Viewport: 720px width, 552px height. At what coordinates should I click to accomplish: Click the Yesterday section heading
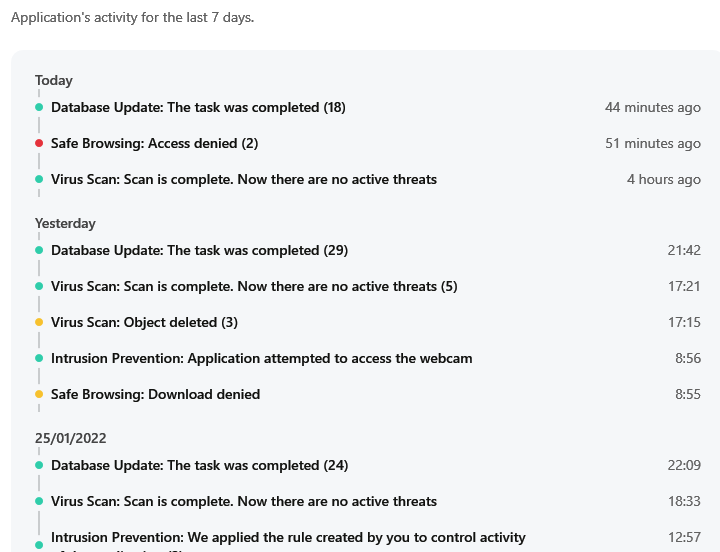point(65,223)
